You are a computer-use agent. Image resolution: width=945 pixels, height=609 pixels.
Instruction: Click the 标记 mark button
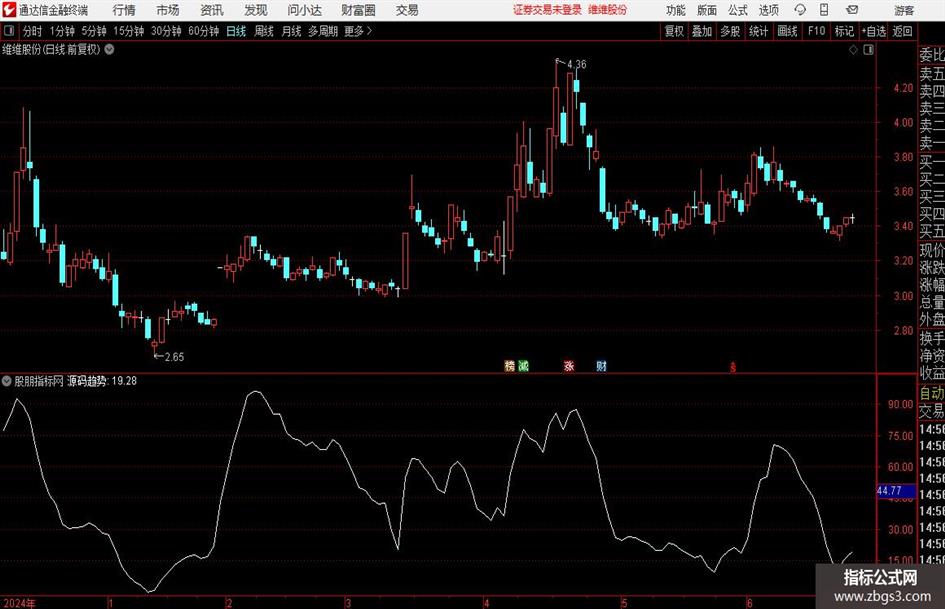click(x=844, y=31)
